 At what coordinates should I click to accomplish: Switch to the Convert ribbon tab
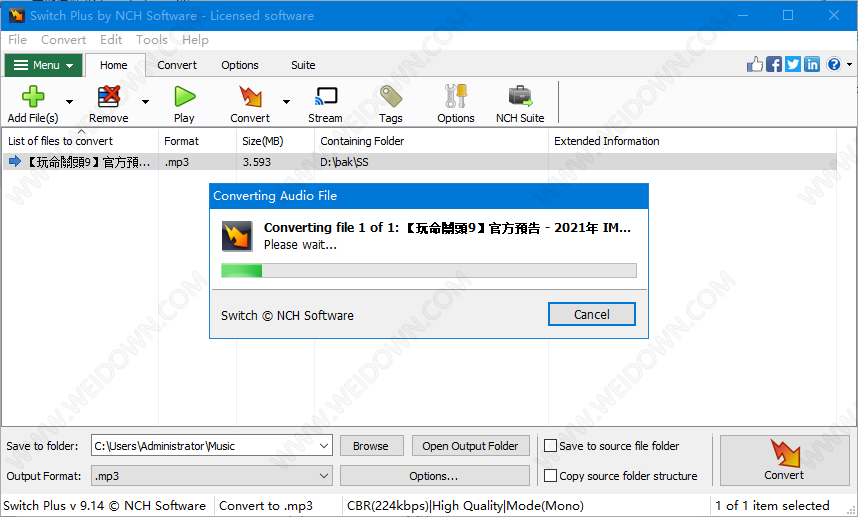[177, 65]
